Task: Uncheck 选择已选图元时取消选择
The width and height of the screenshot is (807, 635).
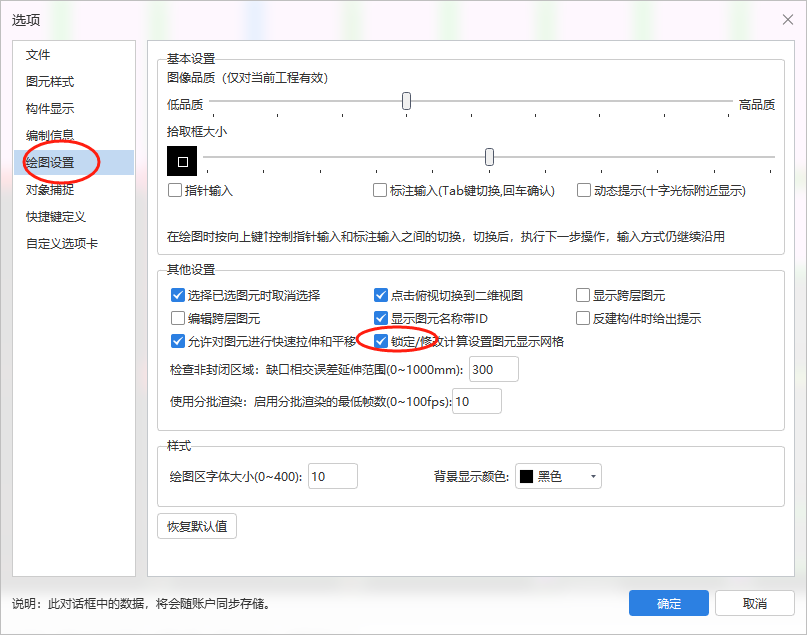Action: 178,295
